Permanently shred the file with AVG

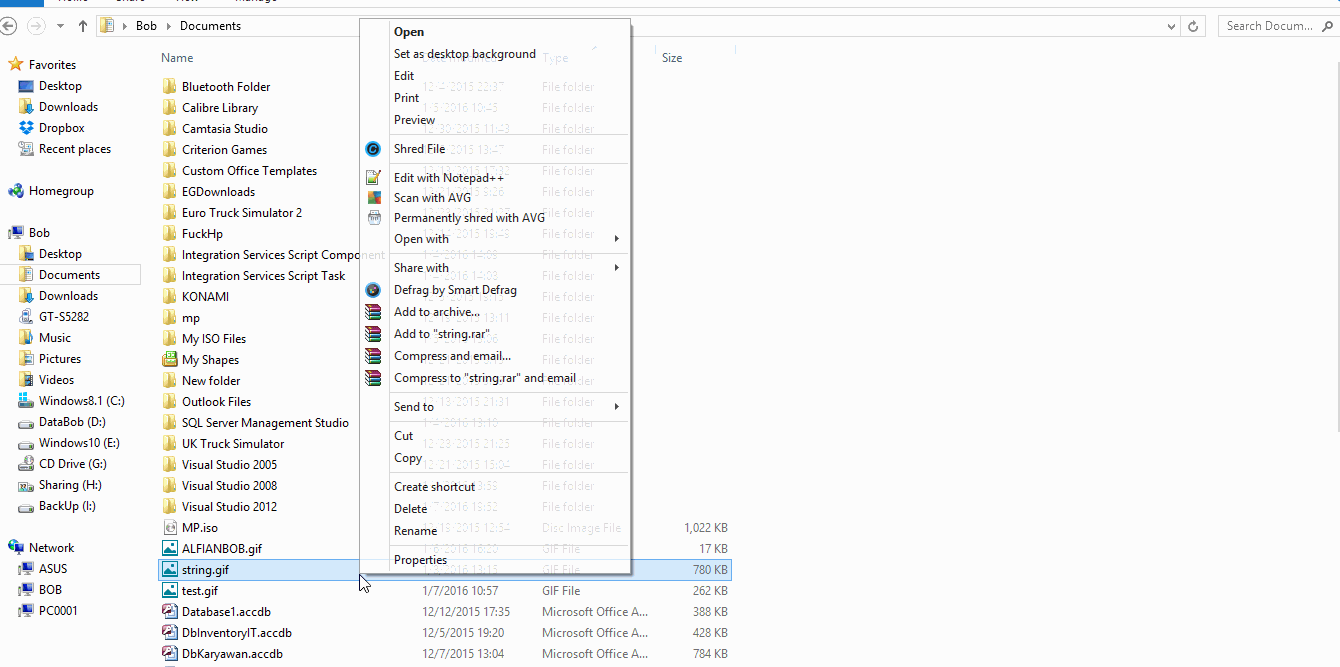coord(468,217)
